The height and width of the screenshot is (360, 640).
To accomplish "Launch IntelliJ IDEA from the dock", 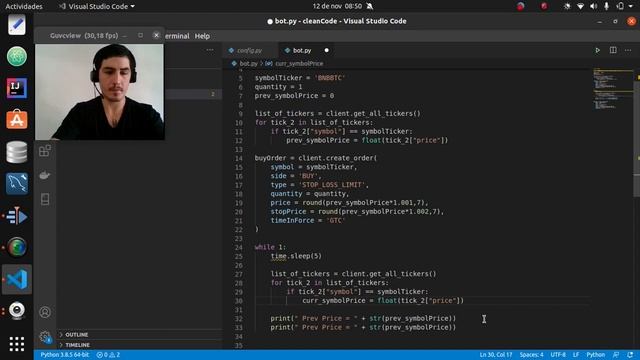I will pyautogui.click(x=17, y=88).
